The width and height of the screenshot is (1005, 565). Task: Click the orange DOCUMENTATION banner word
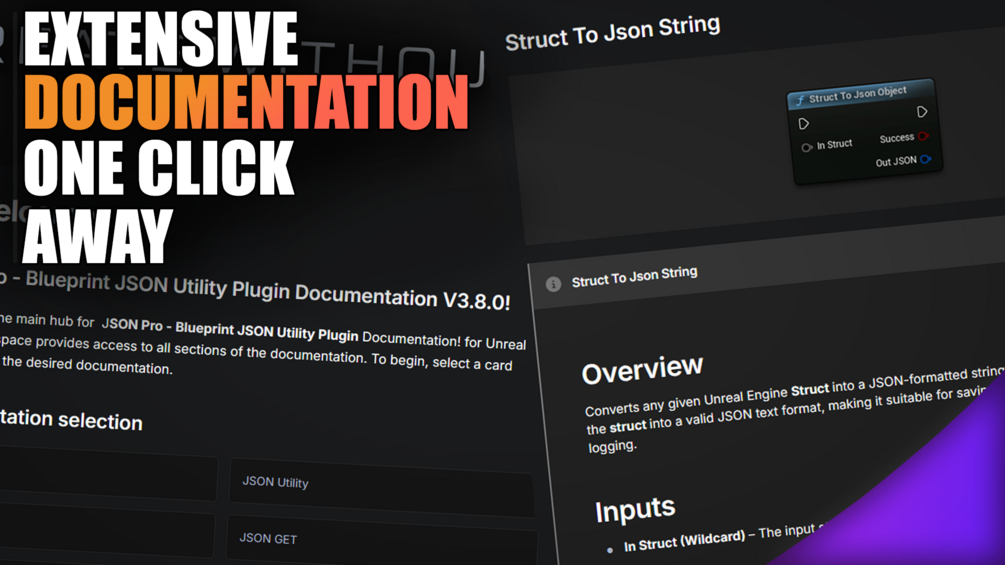pos(247,102)
